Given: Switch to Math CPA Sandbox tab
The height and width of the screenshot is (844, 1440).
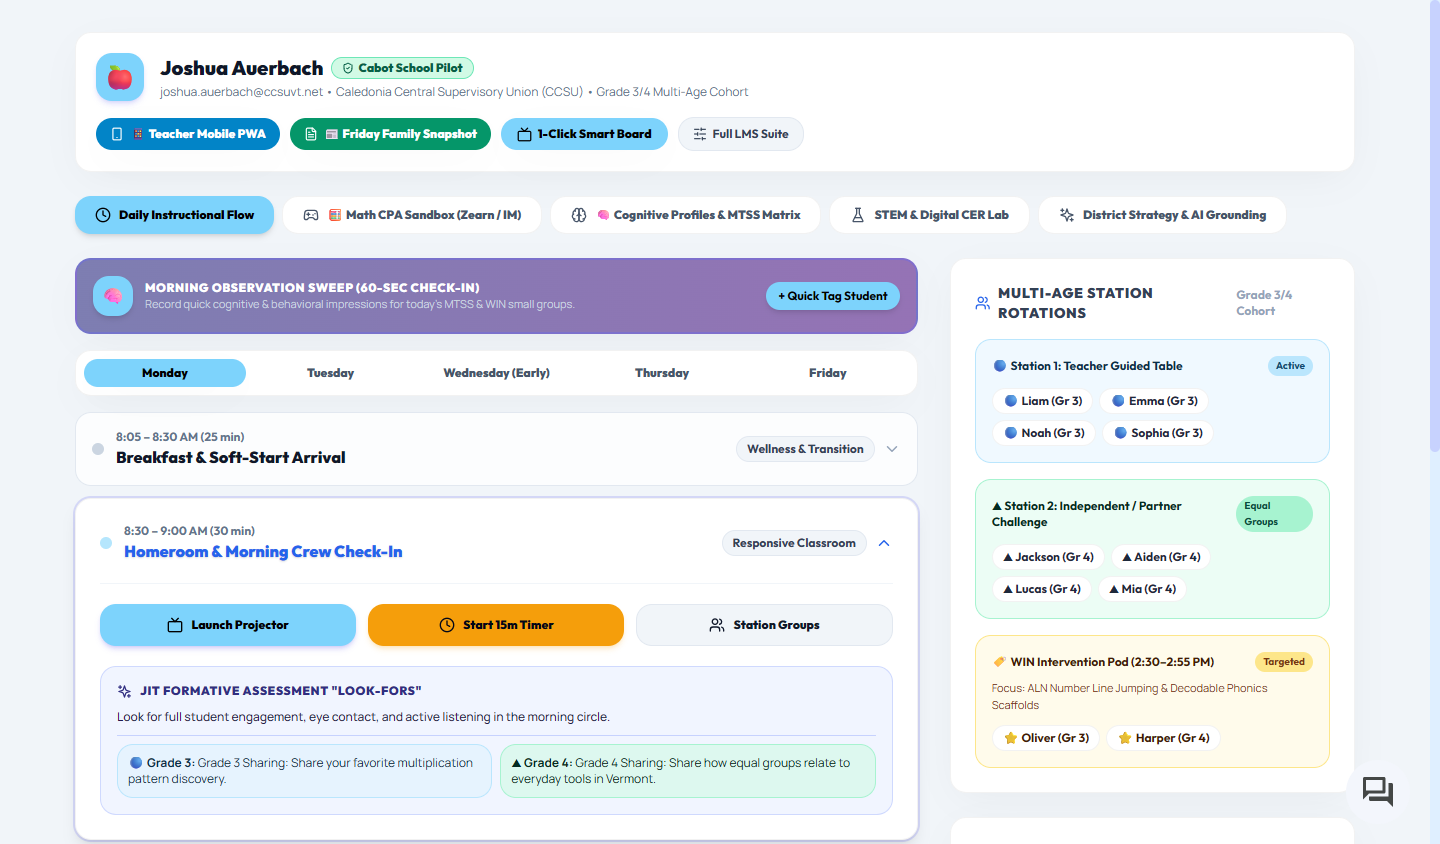Looking at the screenshot, I should tap(413, 215).
